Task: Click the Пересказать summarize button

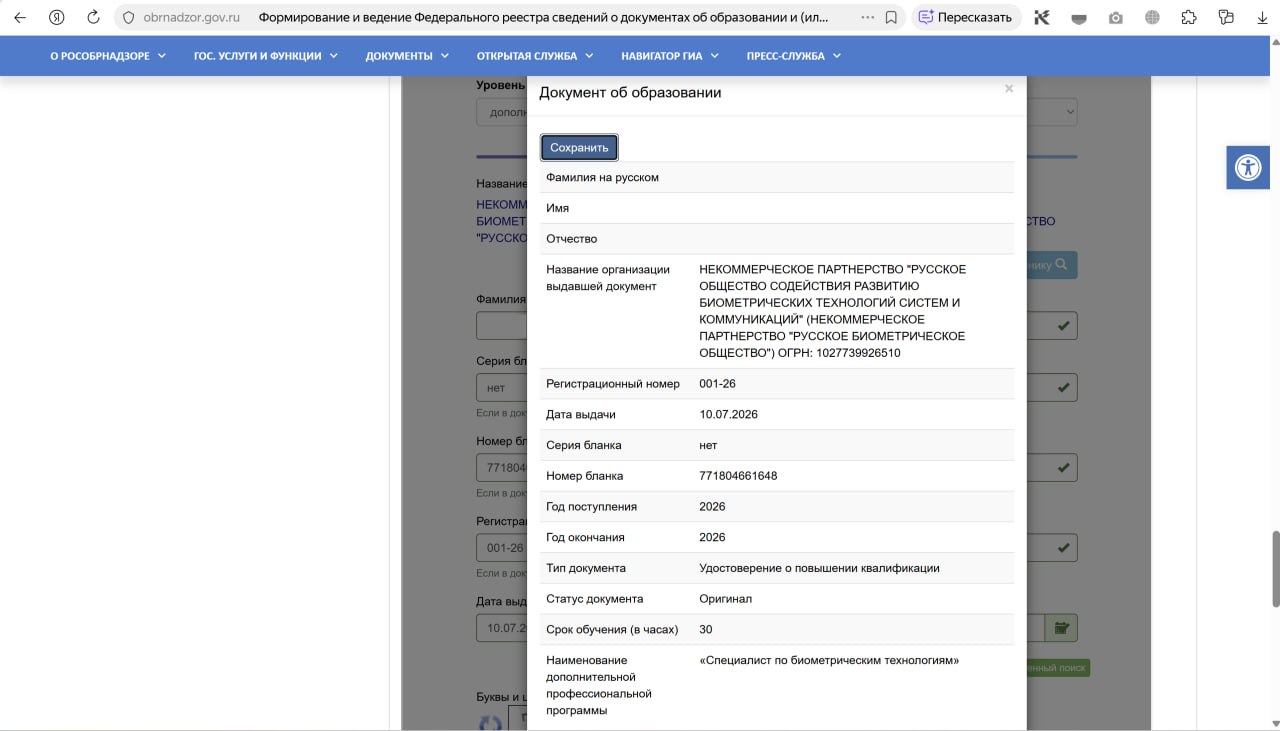Action: (x=966, y=17)
